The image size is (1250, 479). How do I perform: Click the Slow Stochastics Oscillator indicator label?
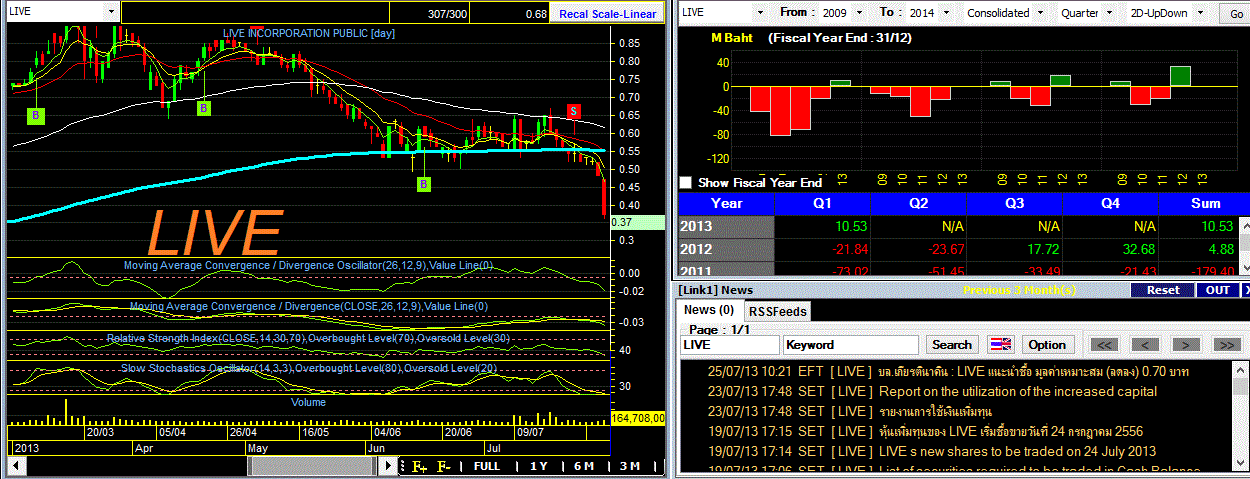point(309,368)
